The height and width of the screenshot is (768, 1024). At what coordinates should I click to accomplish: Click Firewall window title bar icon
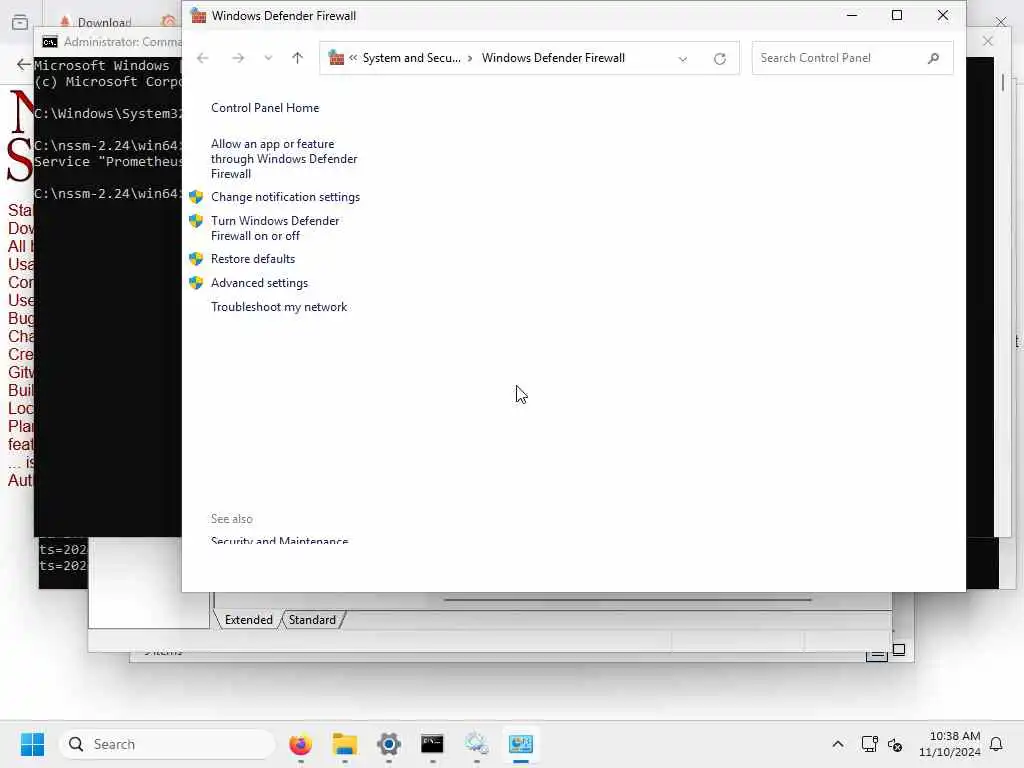click(x=199, y=16)
